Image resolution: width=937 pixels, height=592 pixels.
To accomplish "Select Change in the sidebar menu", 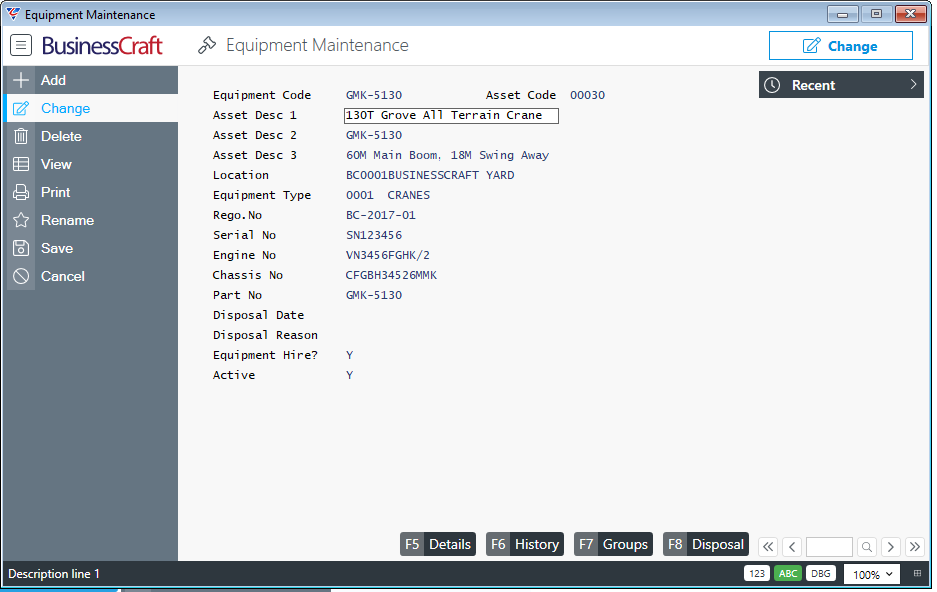I will tap(65, 108).
